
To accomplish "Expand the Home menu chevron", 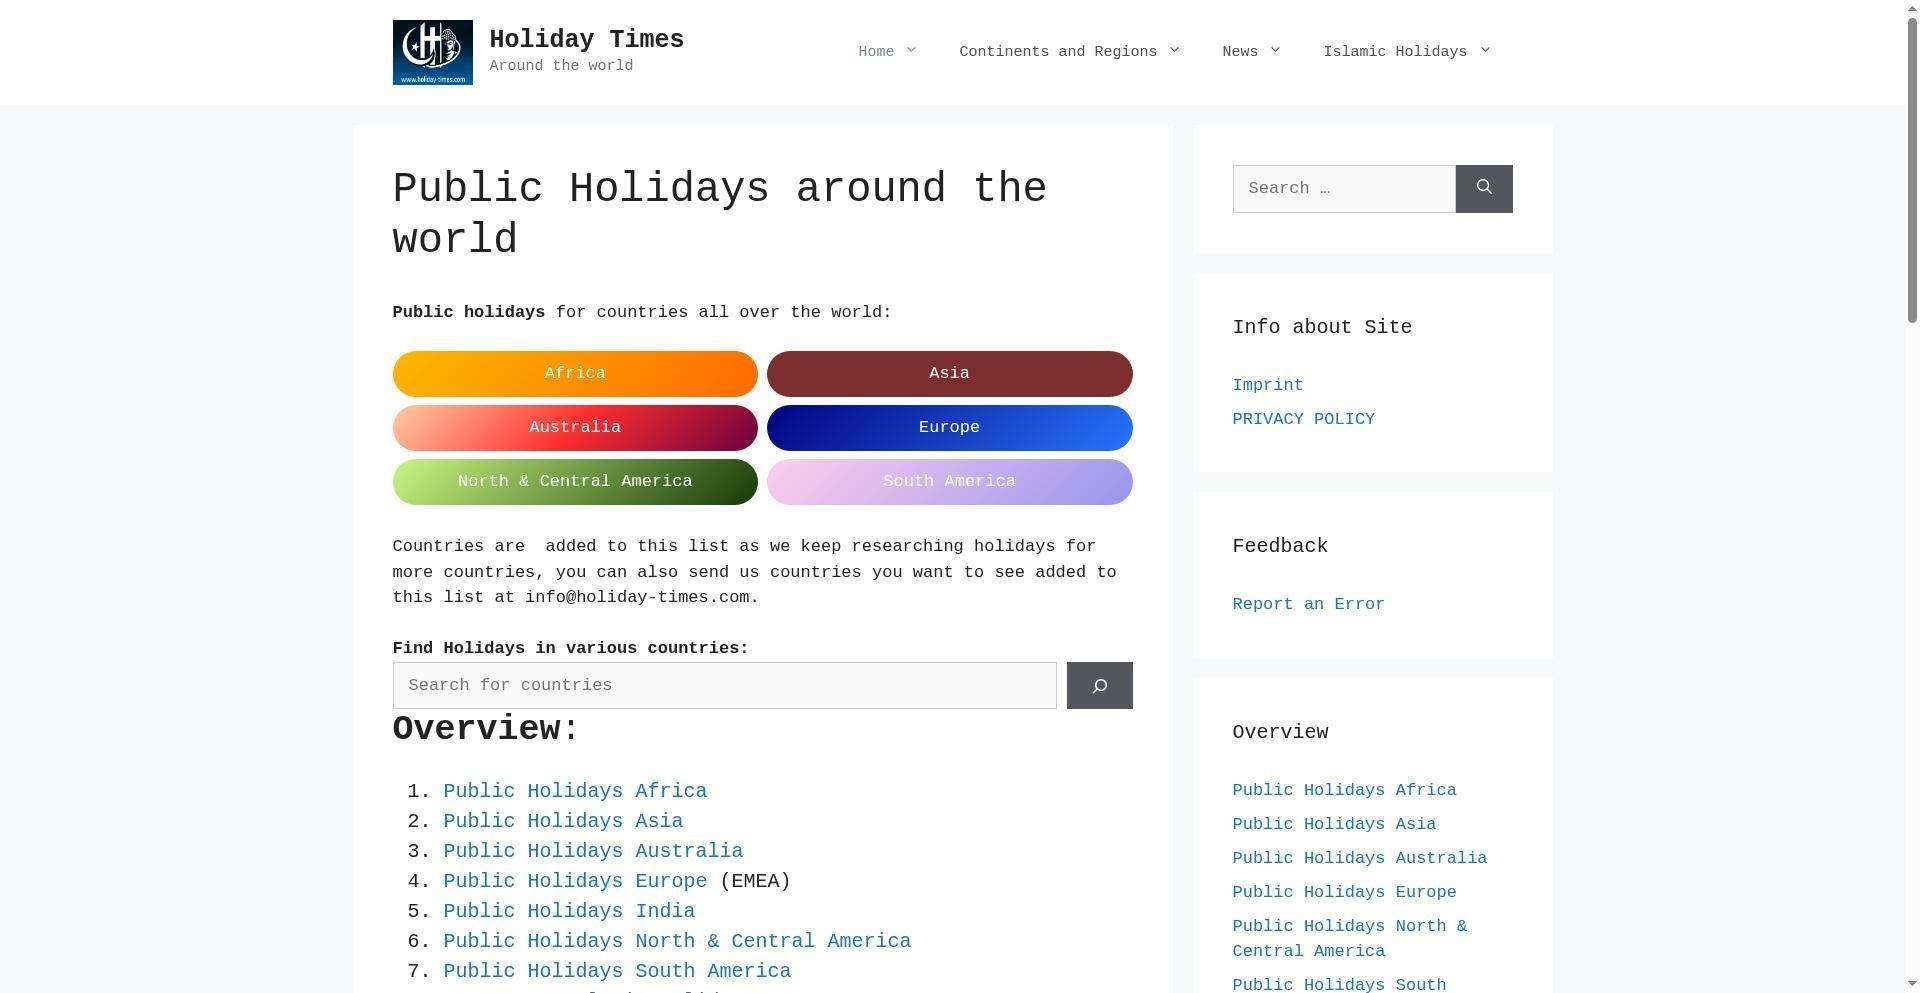I will coord(911,51).
